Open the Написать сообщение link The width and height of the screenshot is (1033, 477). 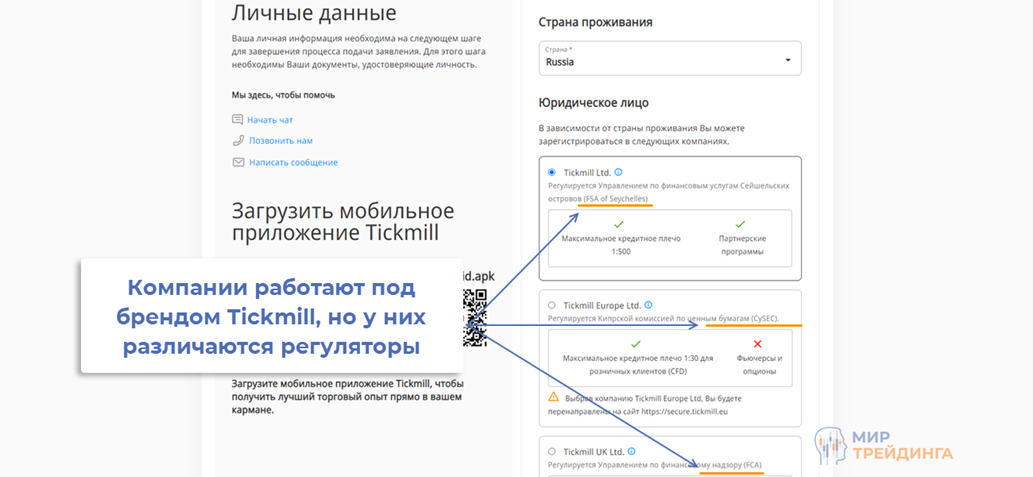293,162
